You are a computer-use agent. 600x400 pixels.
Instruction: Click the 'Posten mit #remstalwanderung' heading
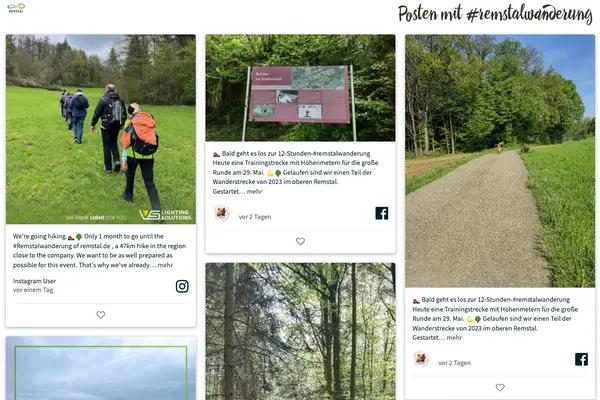pyautogui.click(x=495, y=14)
